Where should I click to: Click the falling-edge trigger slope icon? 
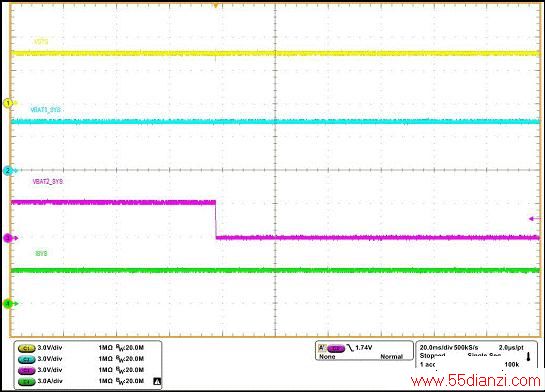(x=350, y=348)
